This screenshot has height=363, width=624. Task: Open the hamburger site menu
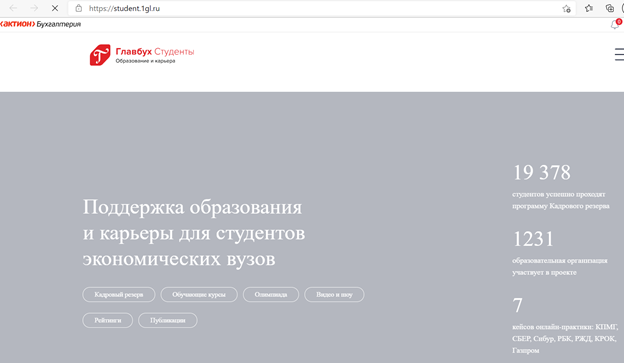coord(619,55)
